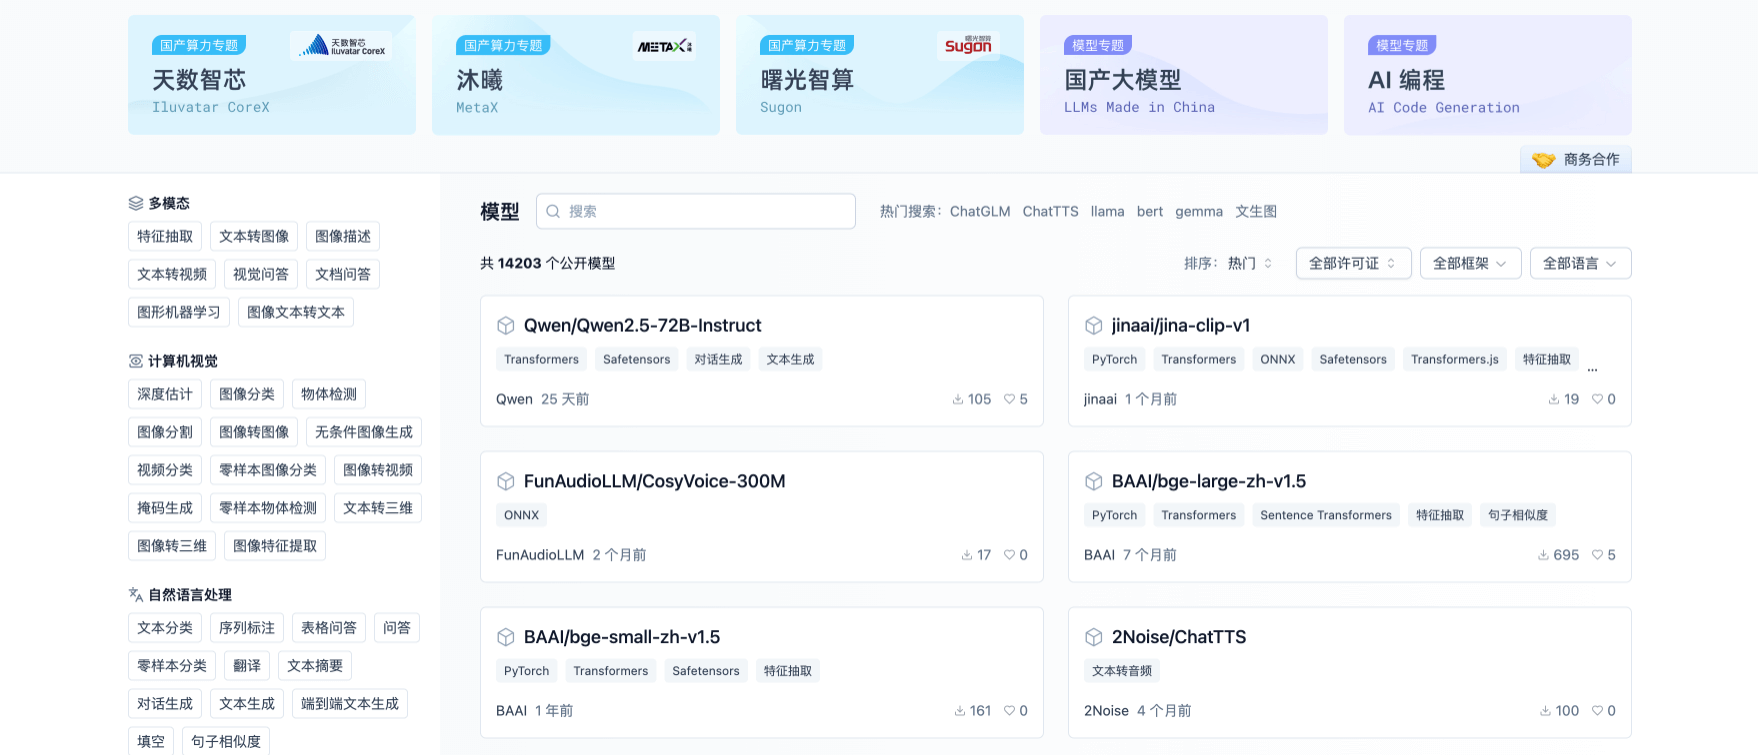The height and width of the screenshot is (755, 1758).
Task: Click the Sugon logo on 曙光智算 banner
Action: click(x=968, y=45)
